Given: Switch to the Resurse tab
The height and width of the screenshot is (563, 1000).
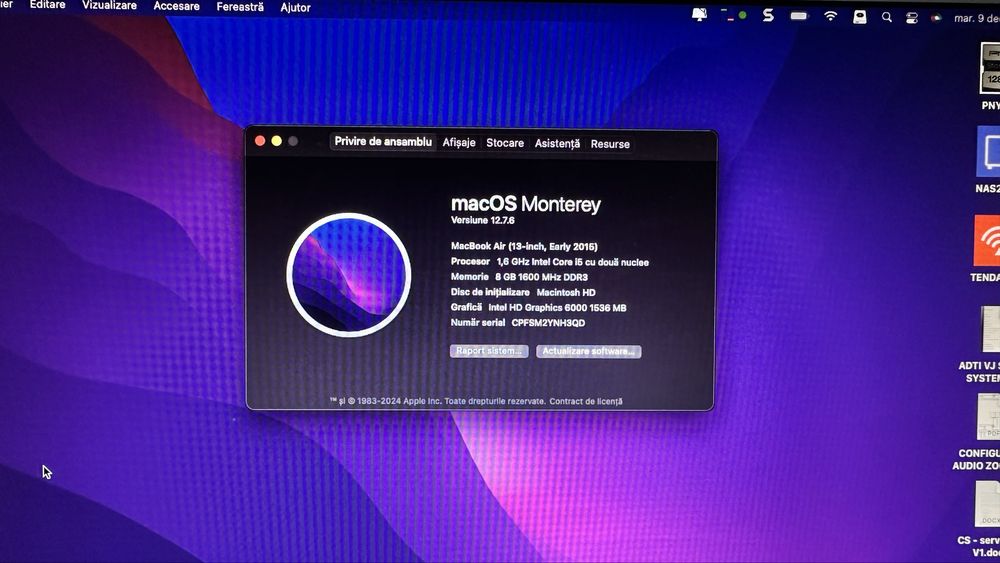Looking at the screenshot, I should 610,144.
